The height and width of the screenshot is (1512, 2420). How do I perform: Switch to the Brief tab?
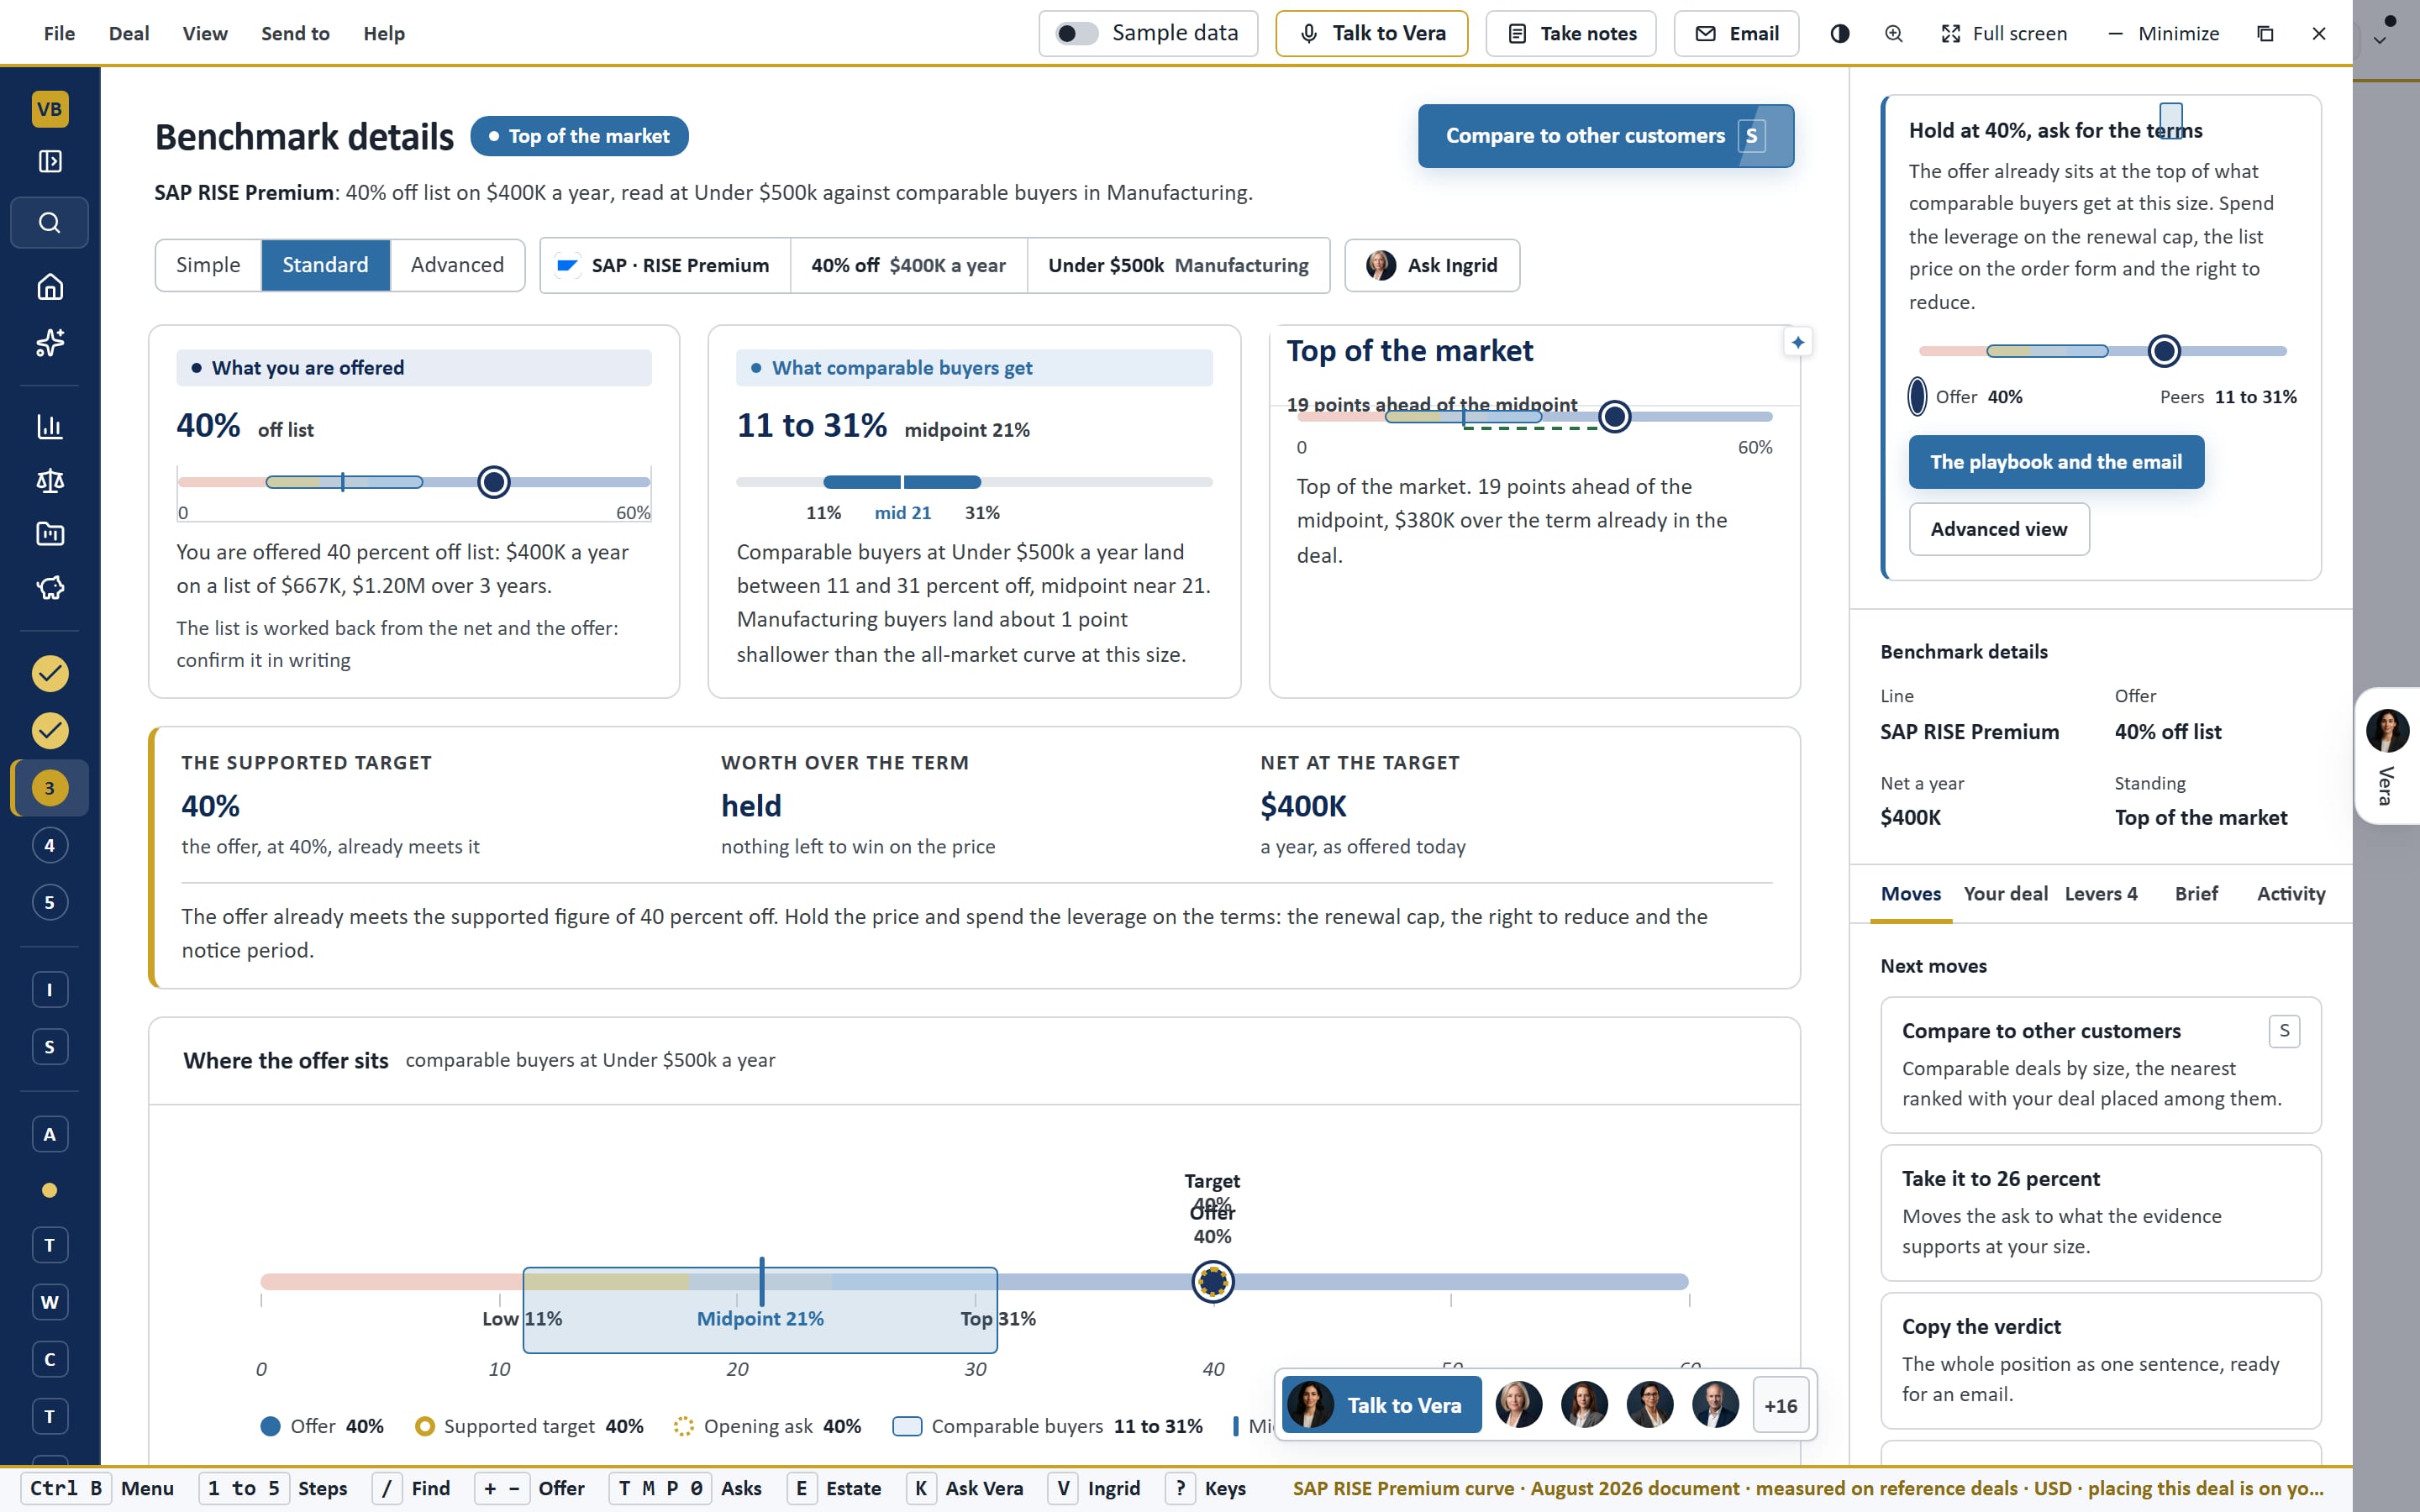2196,894
